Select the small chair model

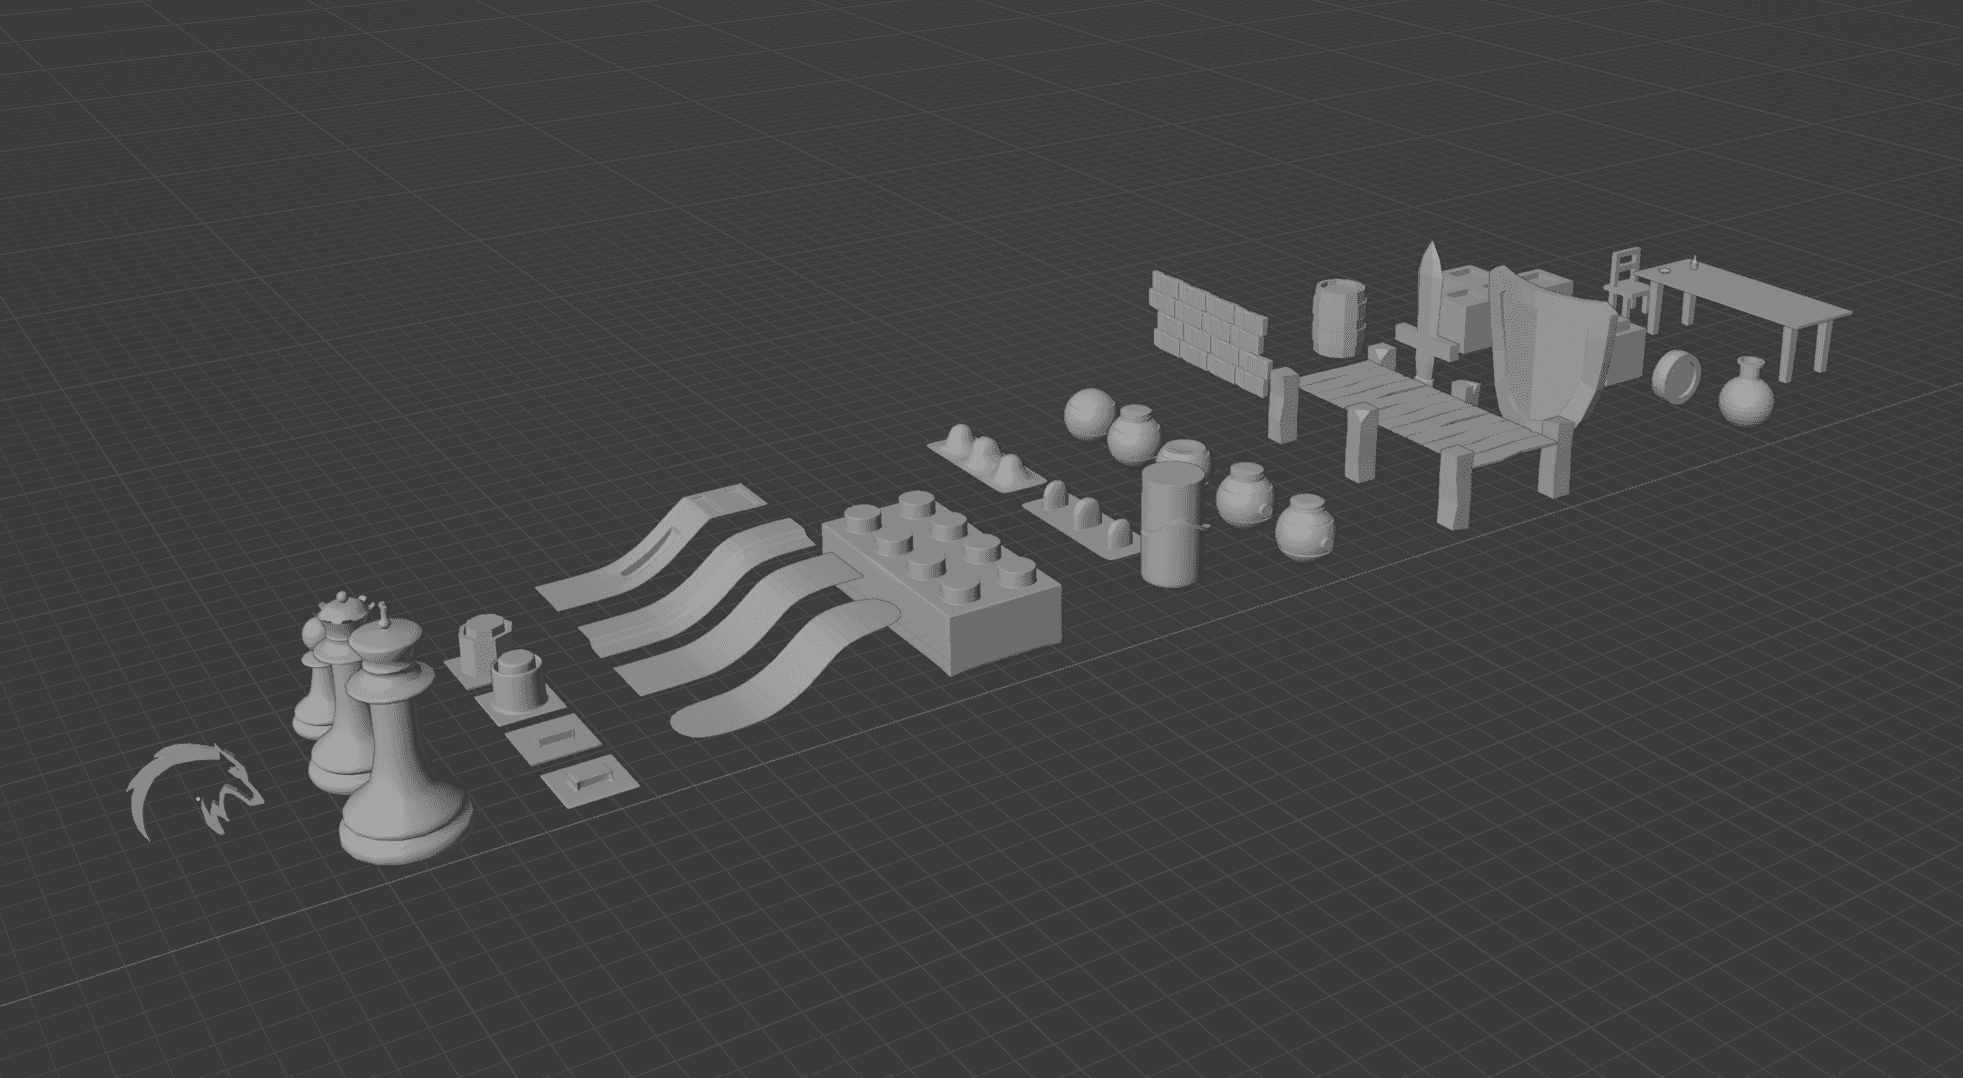[1628, 282]
